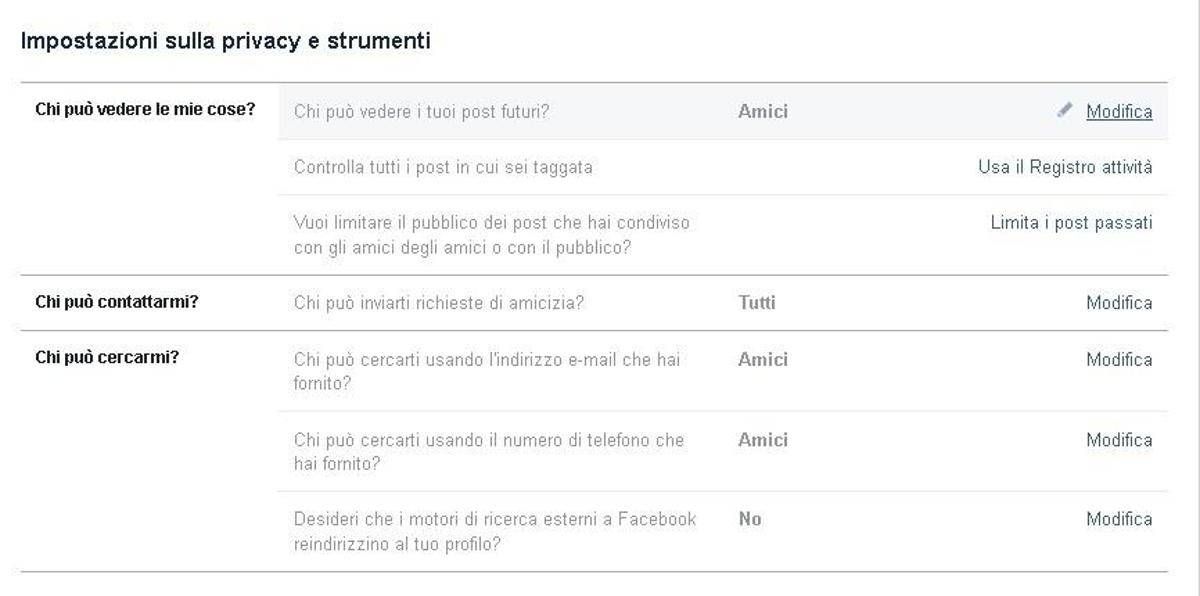Open 'Chi può inviarti richieste di amicizia?' row
1200x596 pixels.
(x=723, y=303)
